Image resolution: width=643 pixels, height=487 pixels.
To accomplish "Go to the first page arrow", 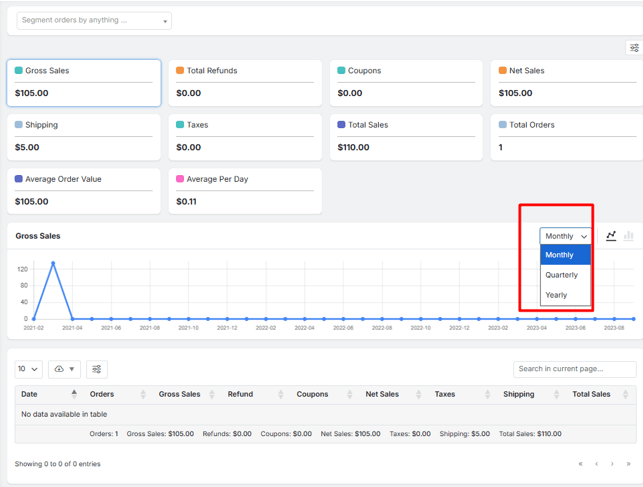I will point(580,464).
